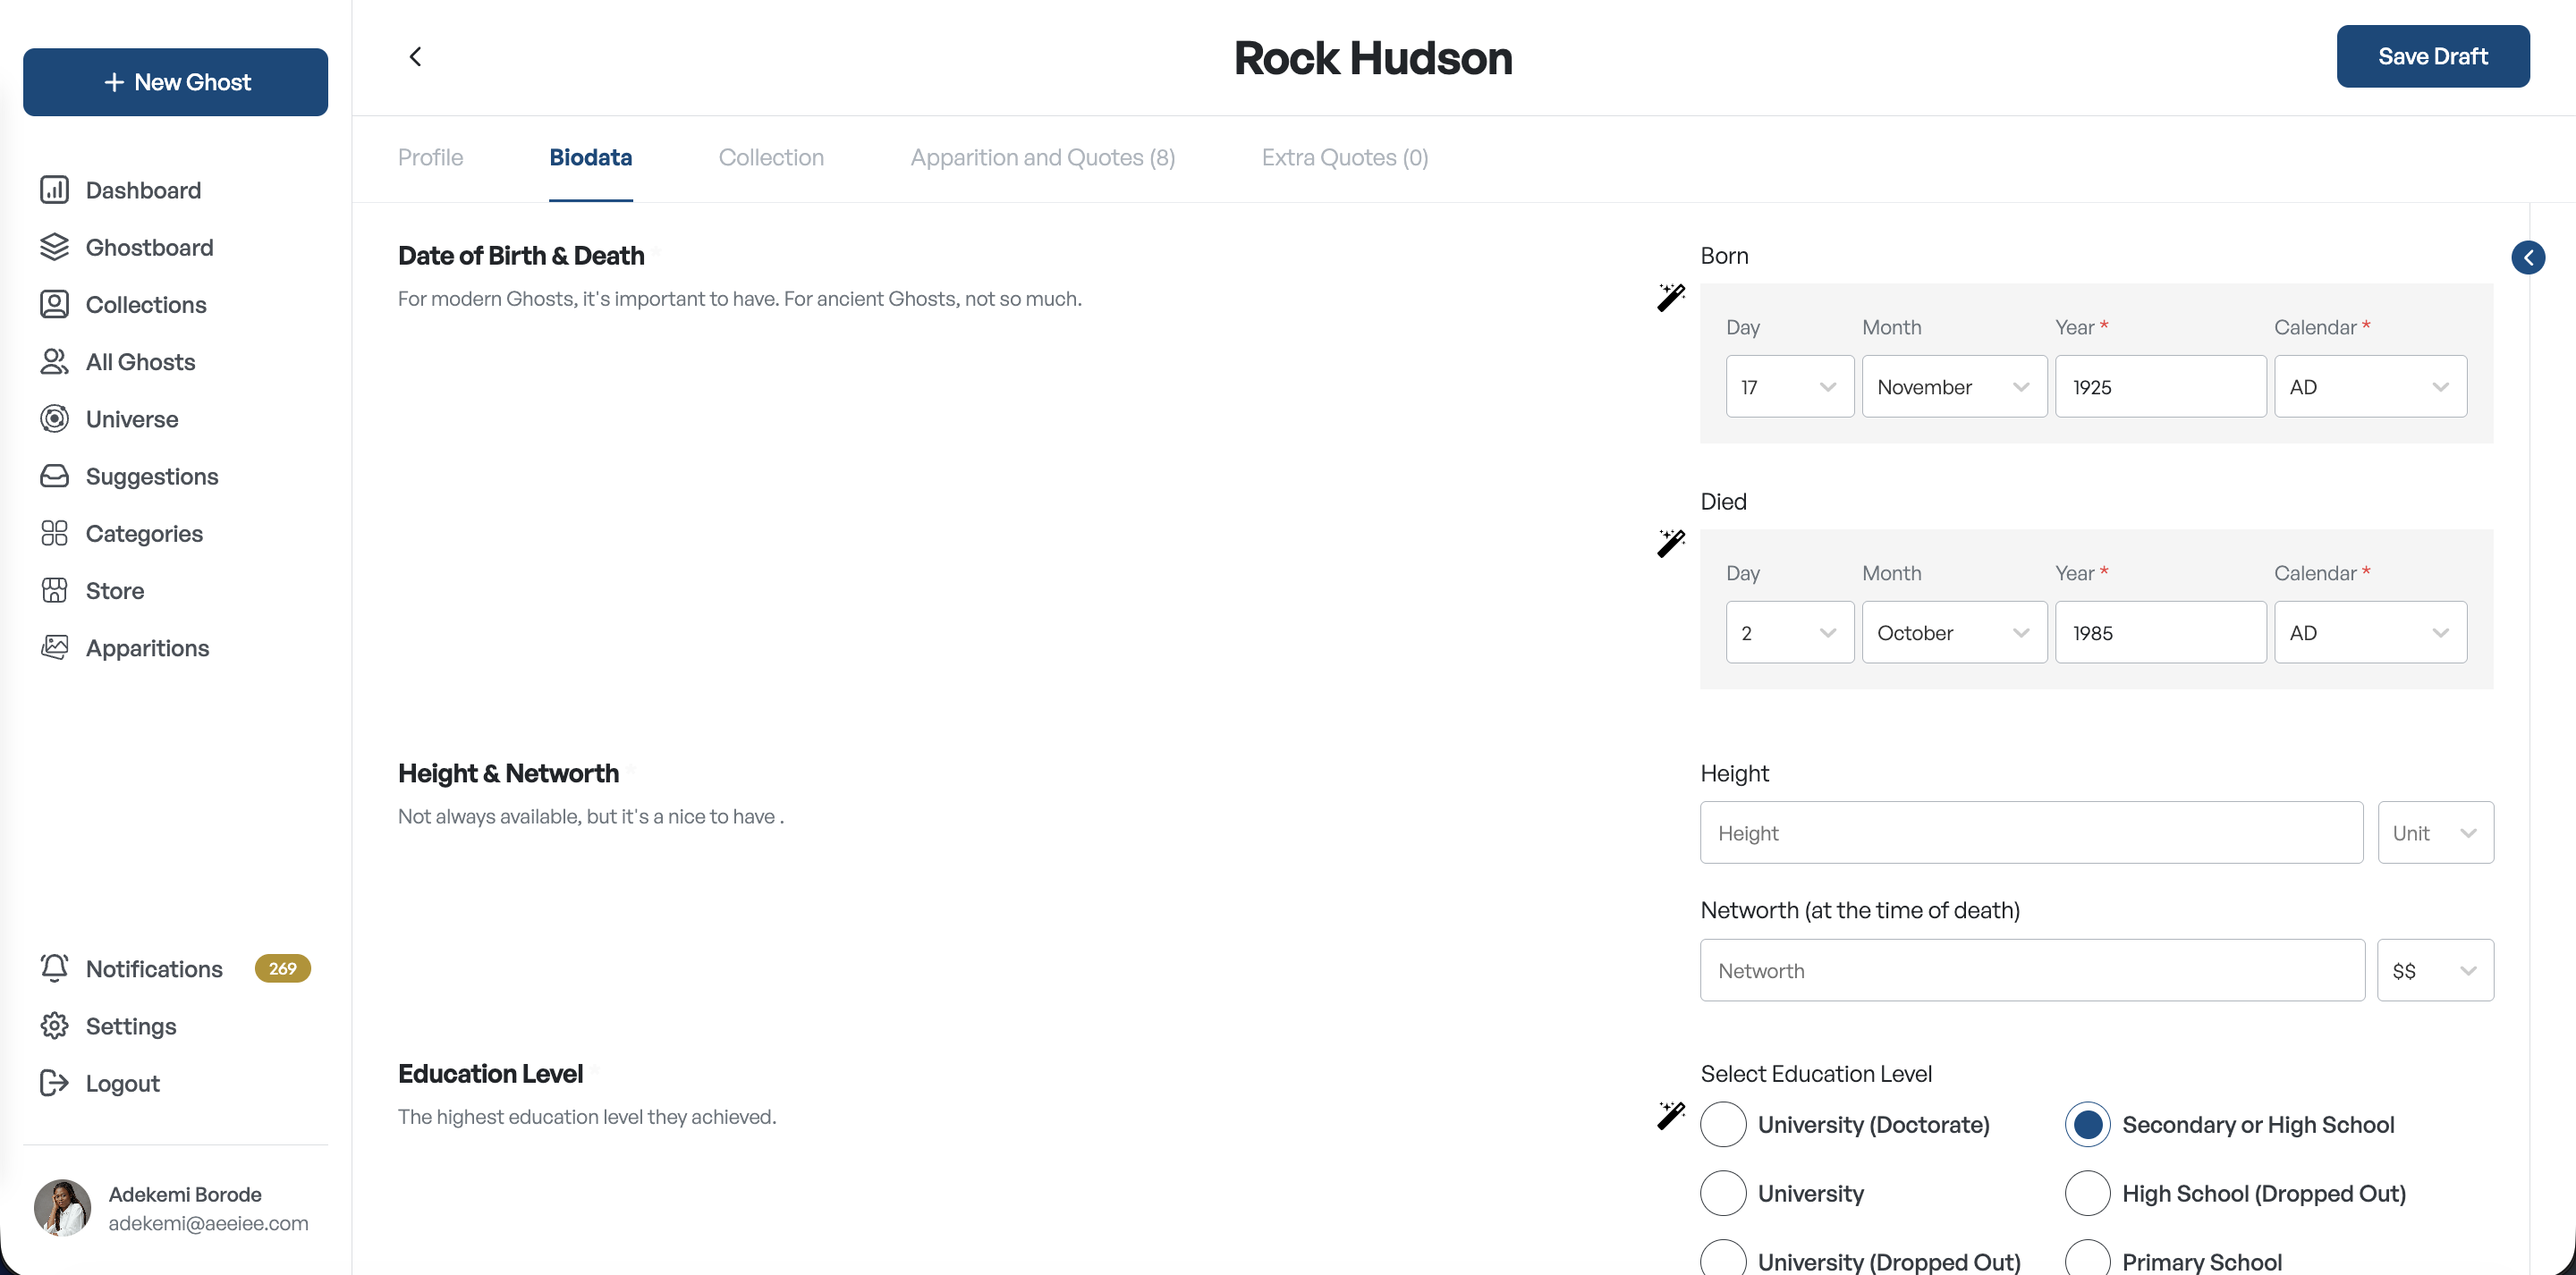Click the Height input field
The height and width of the screenshot is (1275, 2576).
click(2031, 833)
